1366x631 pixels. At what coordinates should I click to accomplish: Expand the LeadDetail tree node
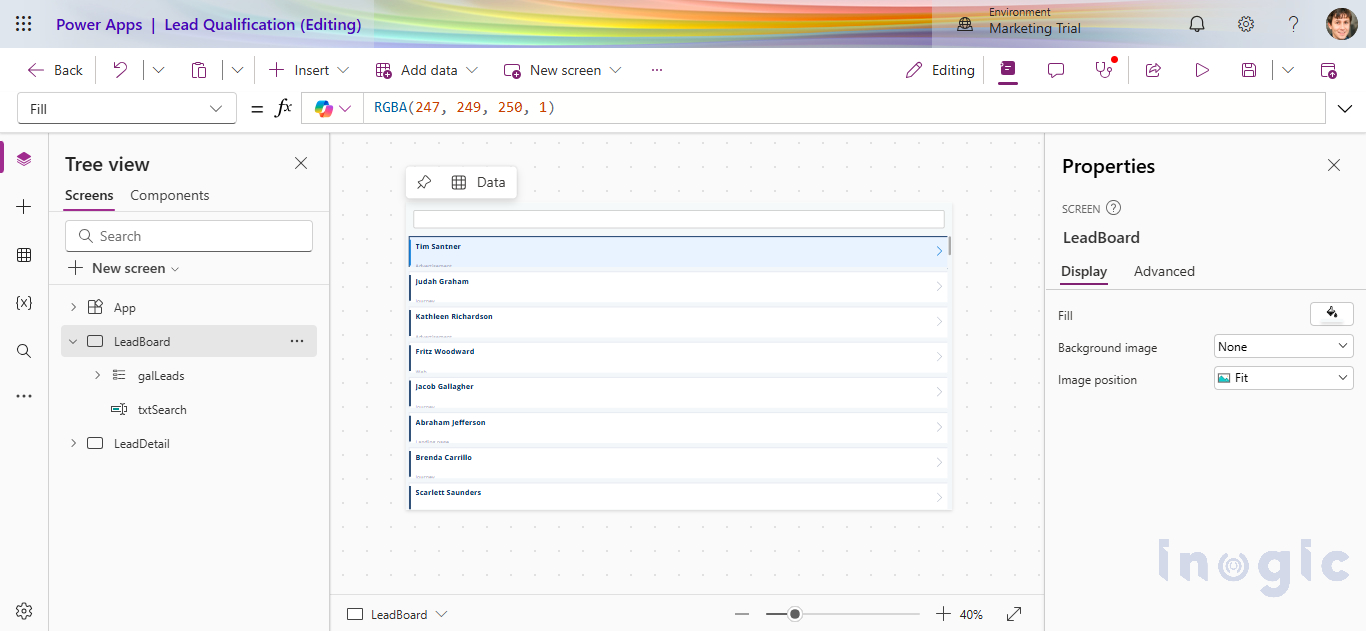coord(73,443)
